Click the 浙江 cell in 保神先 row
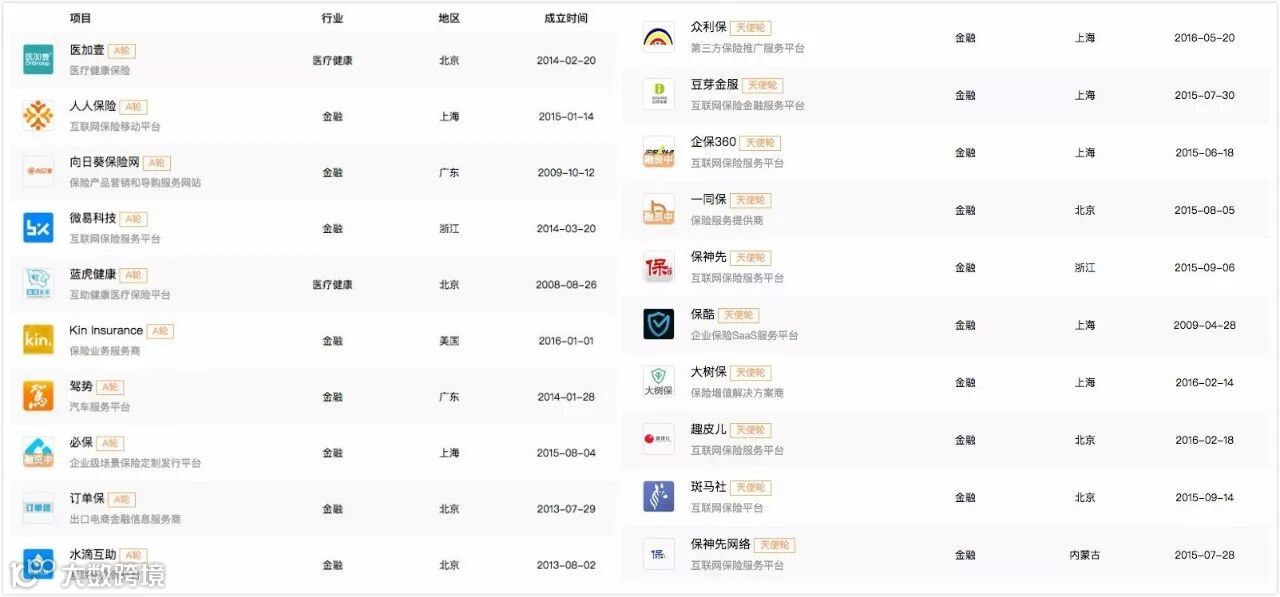This screenshot has width=1280, height=597. [1085, 268]
